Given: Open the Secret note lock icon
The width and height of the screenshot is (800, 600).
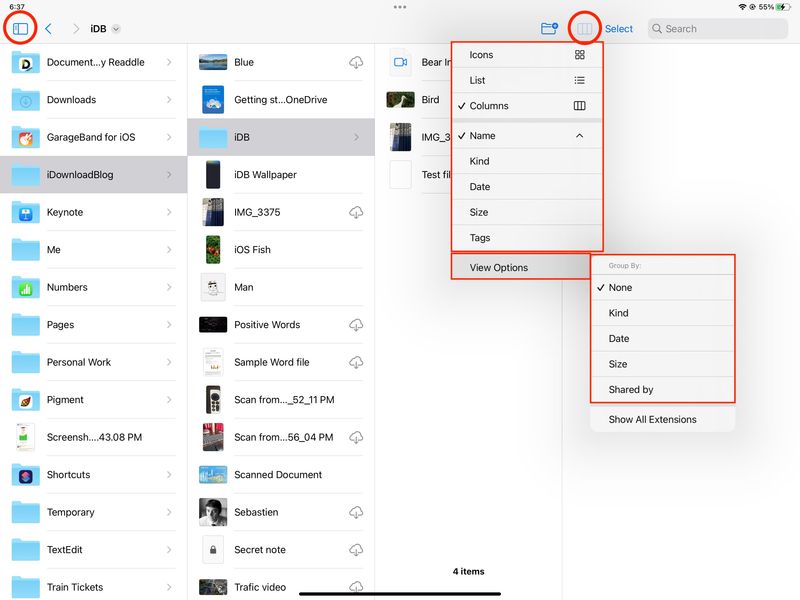Looking at the screenshot, I should [213, 549].
